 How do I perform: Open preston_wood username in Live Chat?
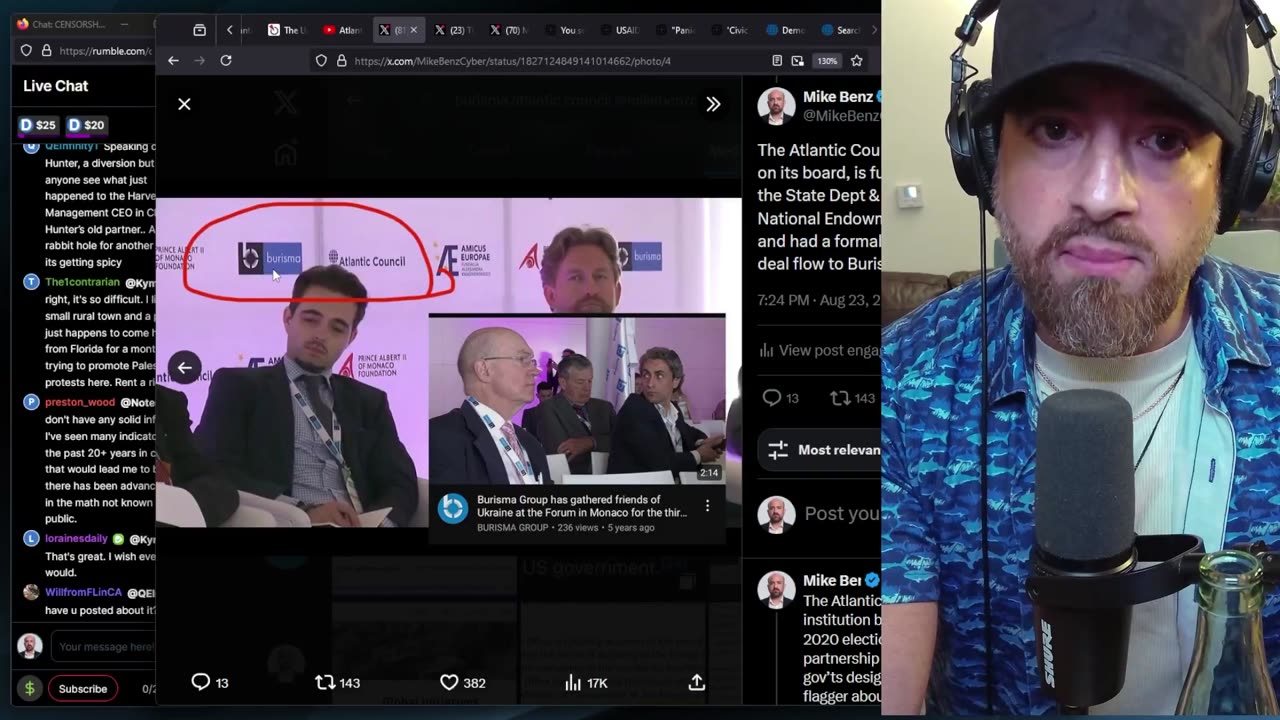80,402
